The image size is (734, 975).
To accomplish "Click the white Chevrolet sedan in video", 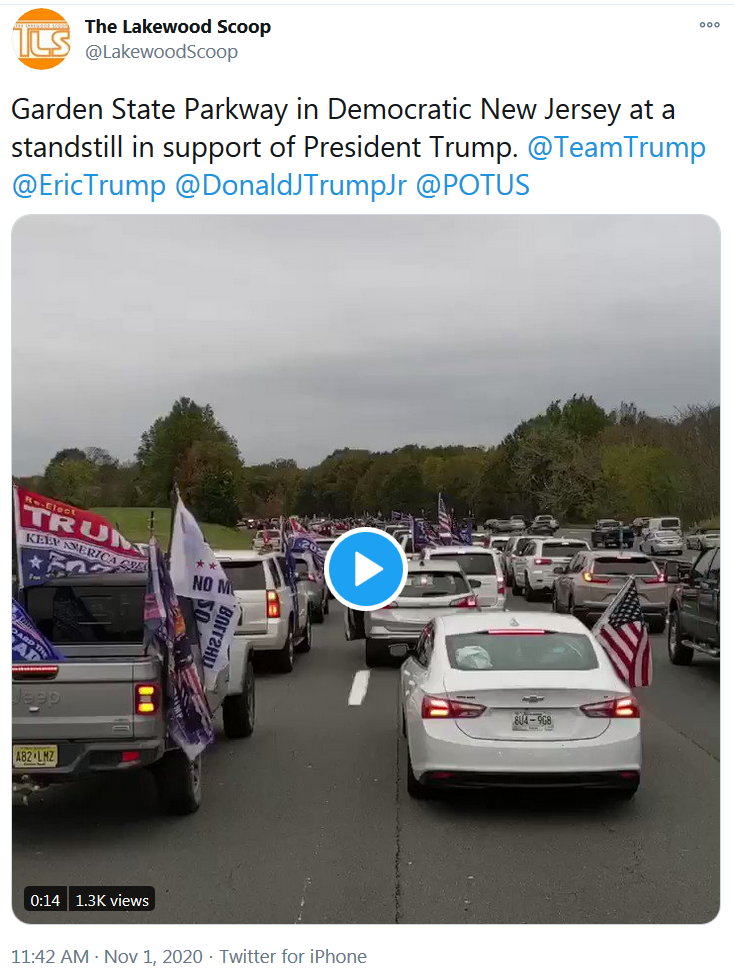I will click(x=521, y=705).
